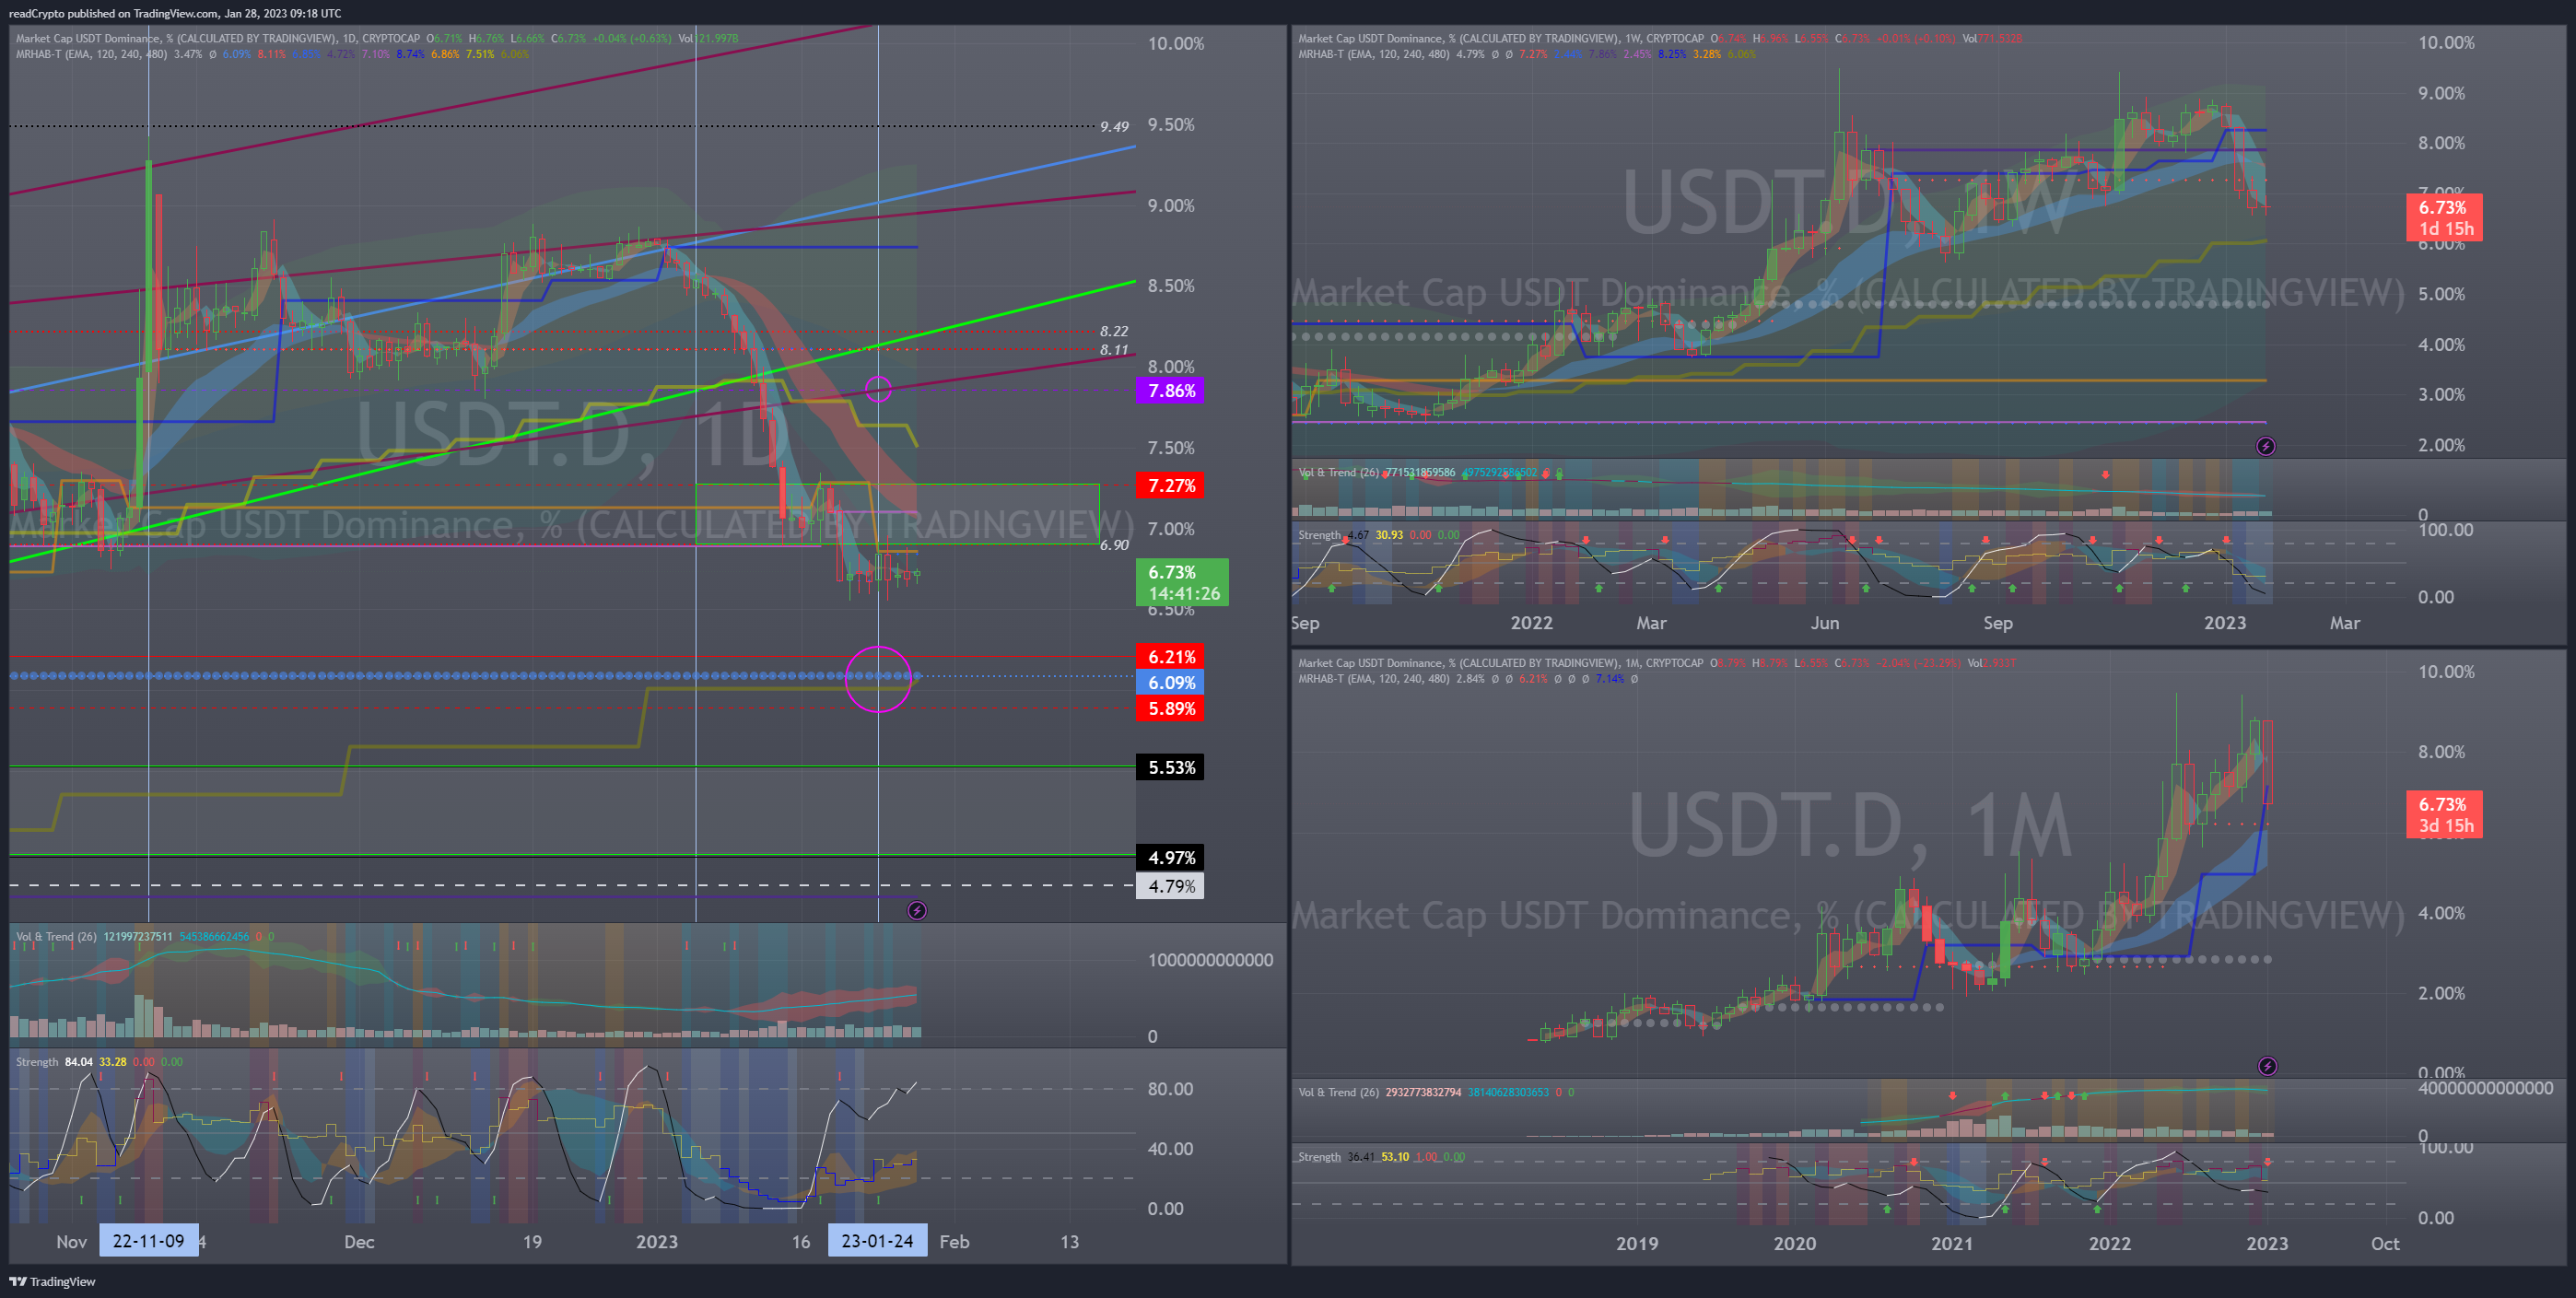Click the 8.22 horizontal line label
The image size is (2576, 1298).
1114,331
